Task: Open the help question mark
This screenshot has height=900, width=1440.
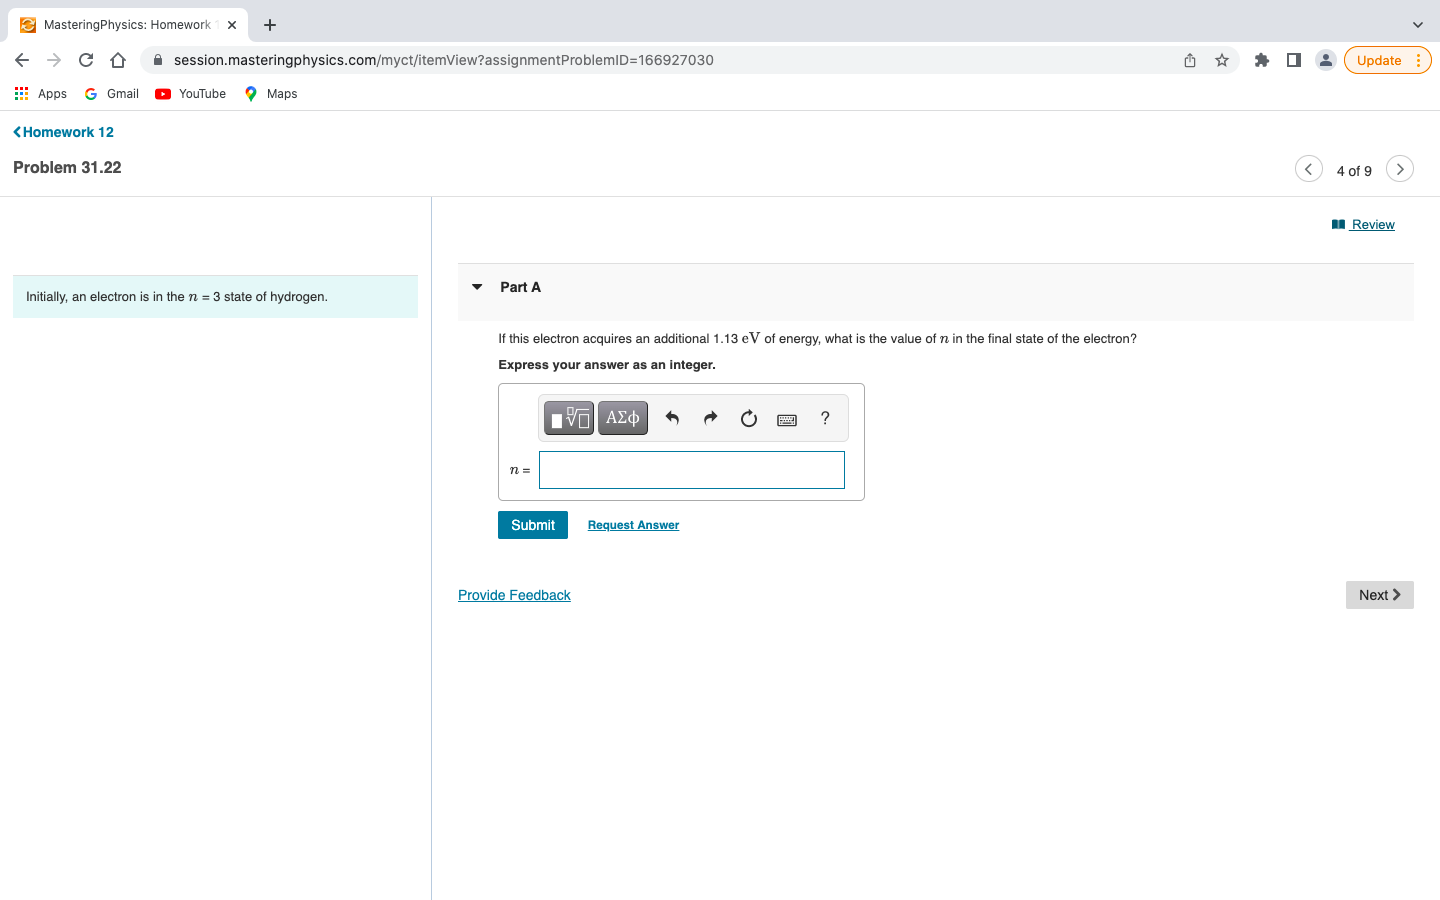Action: point(825,418)
